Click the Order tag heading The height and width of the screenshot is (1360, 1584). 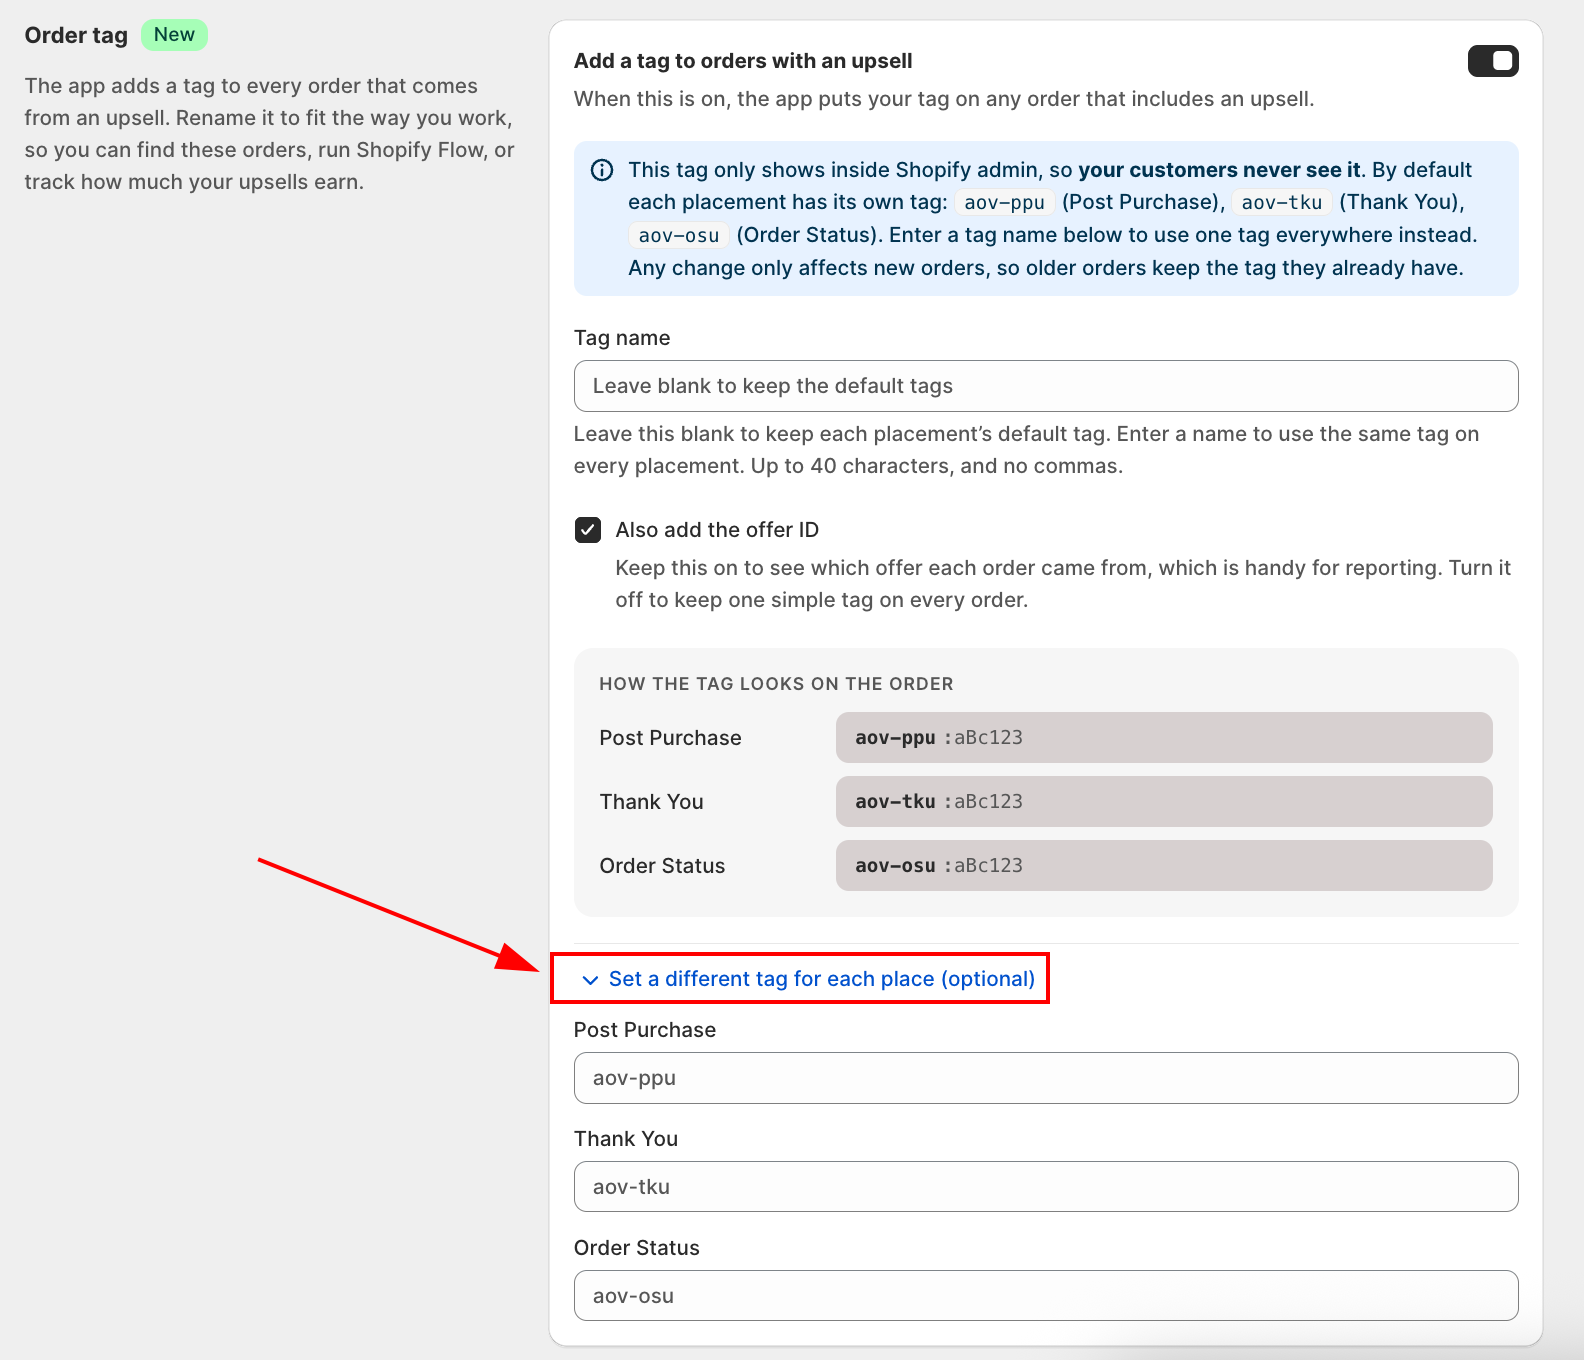[x=76, y=35]
